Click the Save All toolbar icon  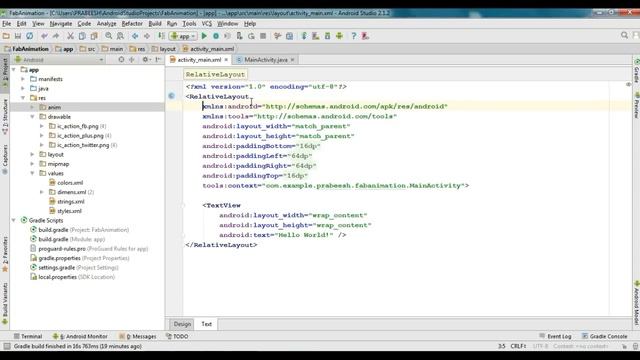18,36
